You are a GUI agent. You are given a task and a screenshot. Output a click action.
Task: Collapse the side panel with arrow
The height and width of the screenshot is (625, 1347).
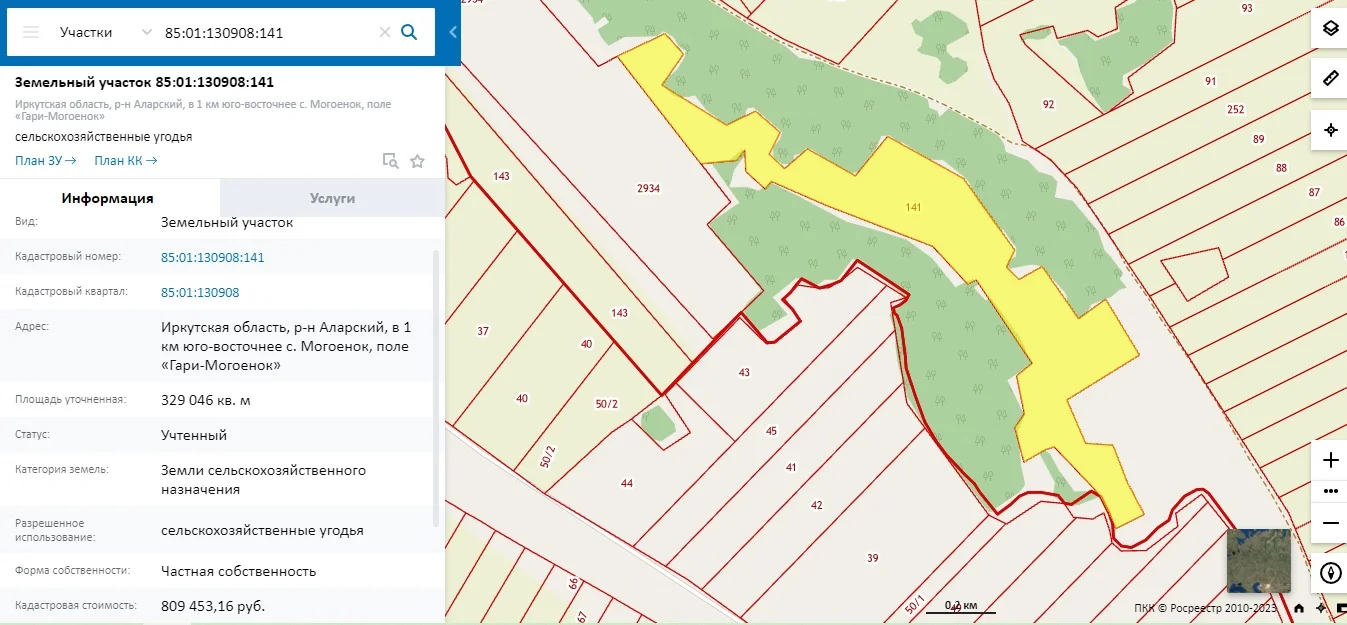pyautogui.click(x=452, y=32)
